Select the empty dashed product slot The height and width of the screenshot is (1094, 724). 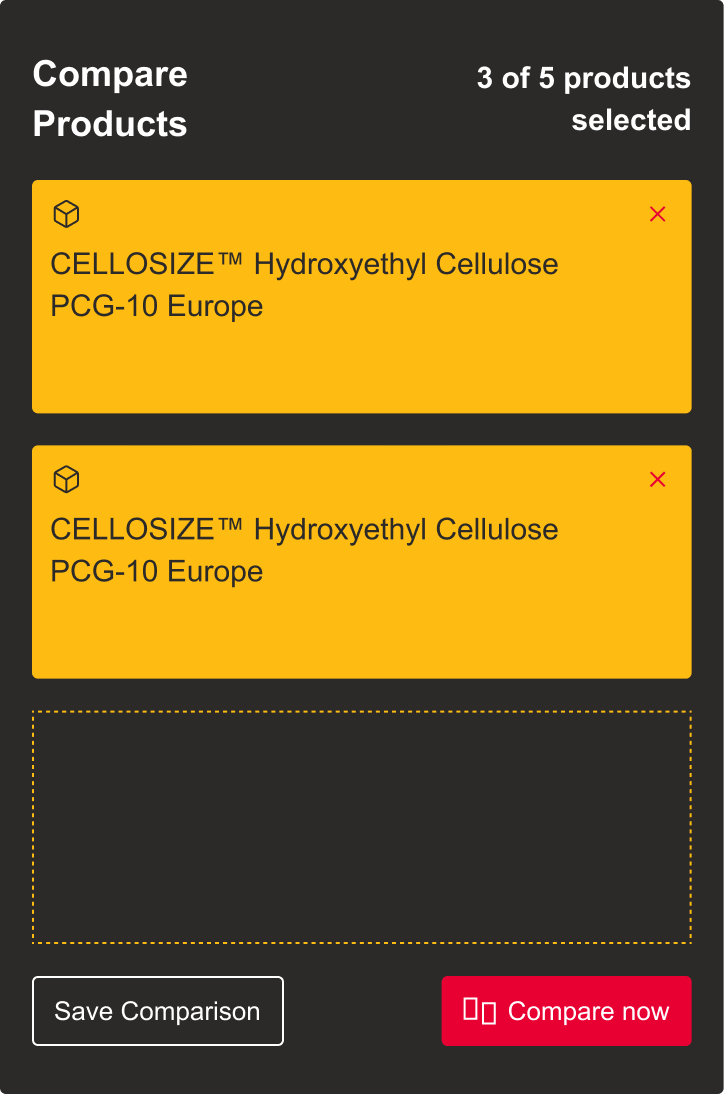tap(361, 827)
